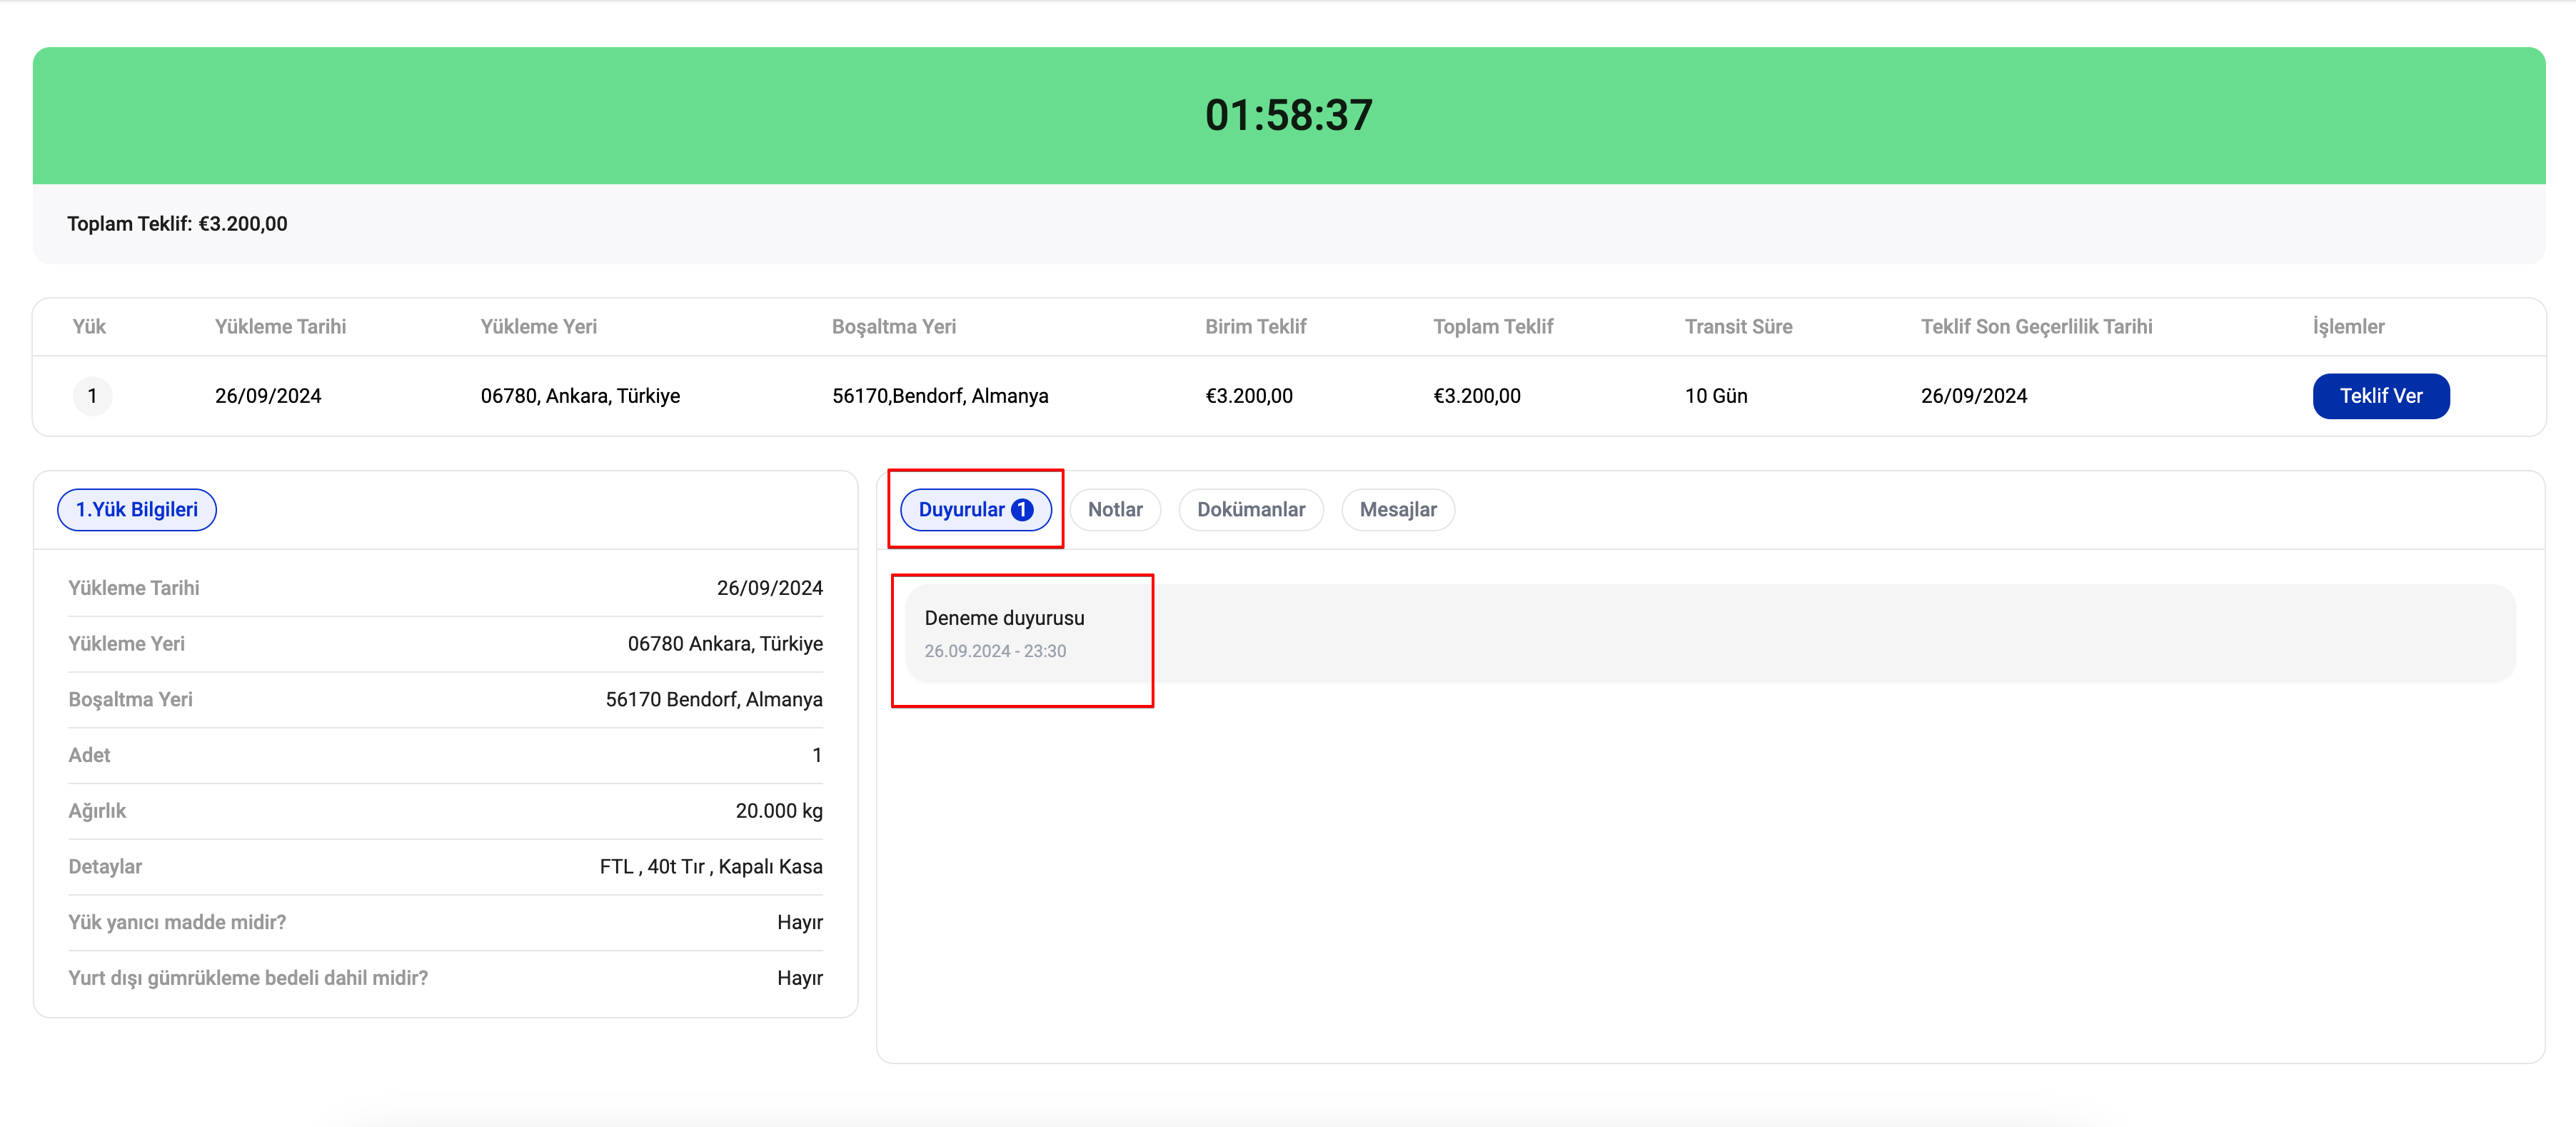Open the Dokümanlar tab
Viewport: 2576px width, 1127px height.
(1250, 510)
